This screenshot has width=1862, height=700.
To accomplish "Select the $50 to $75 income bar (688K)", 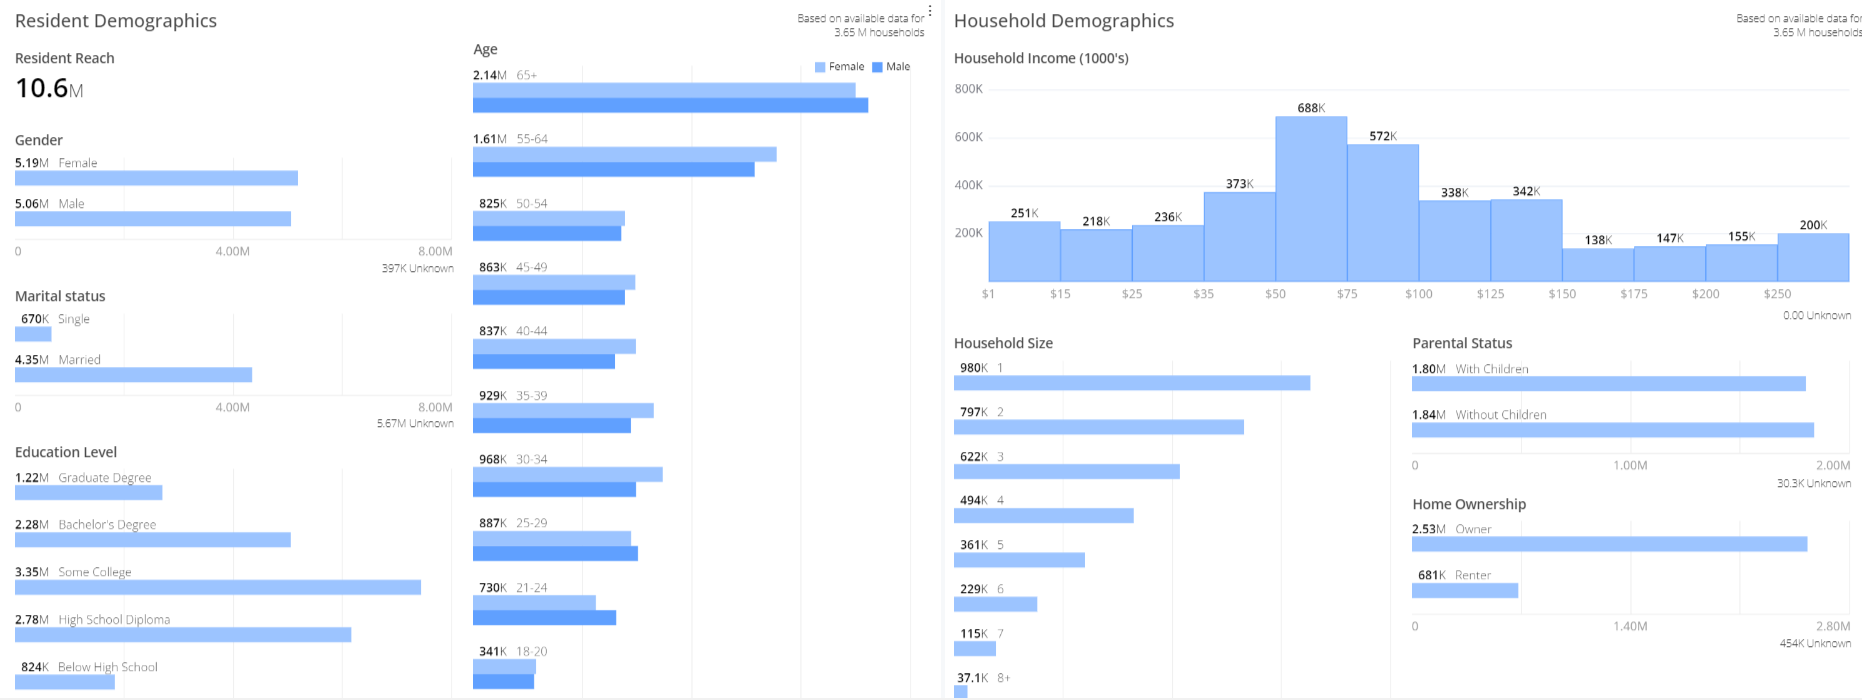I will 1311,199.
